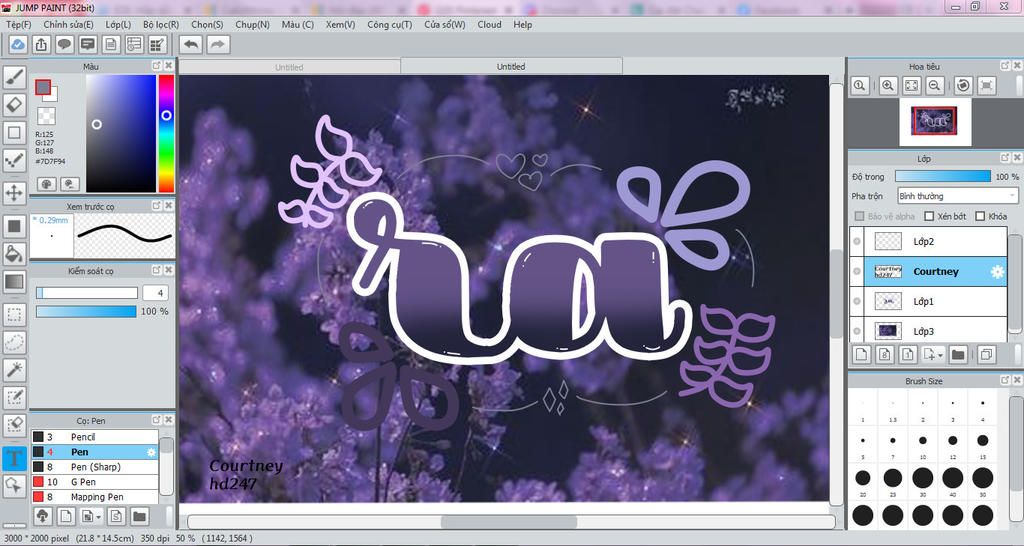Toggle visibility of Lớp2 layer

coord(857,242)
